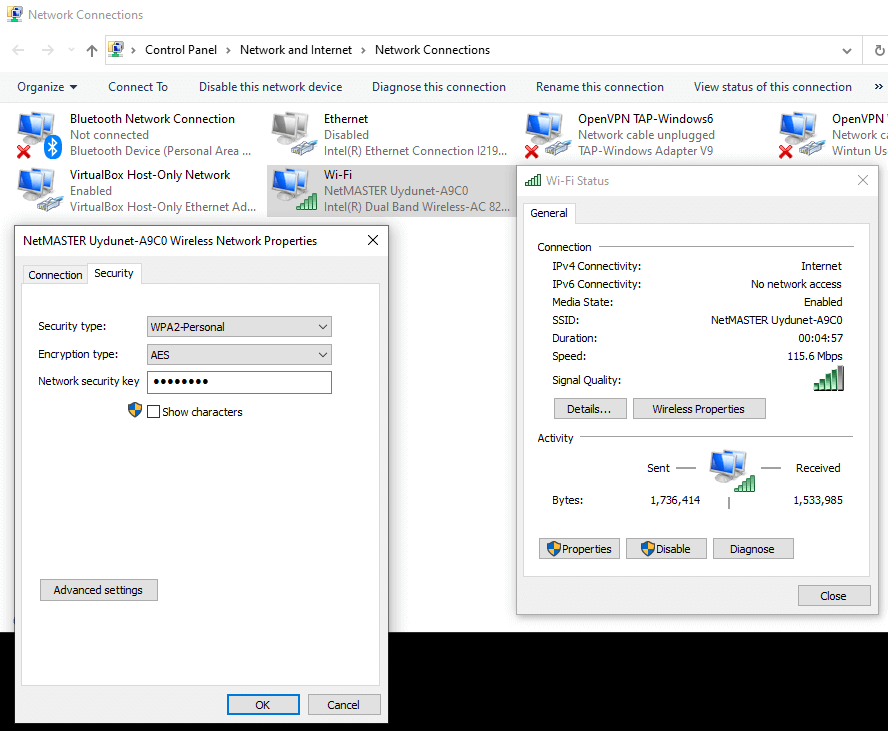Click the refresh icon in address bar
Screen dimensions: 888x731
pos(878,49)
